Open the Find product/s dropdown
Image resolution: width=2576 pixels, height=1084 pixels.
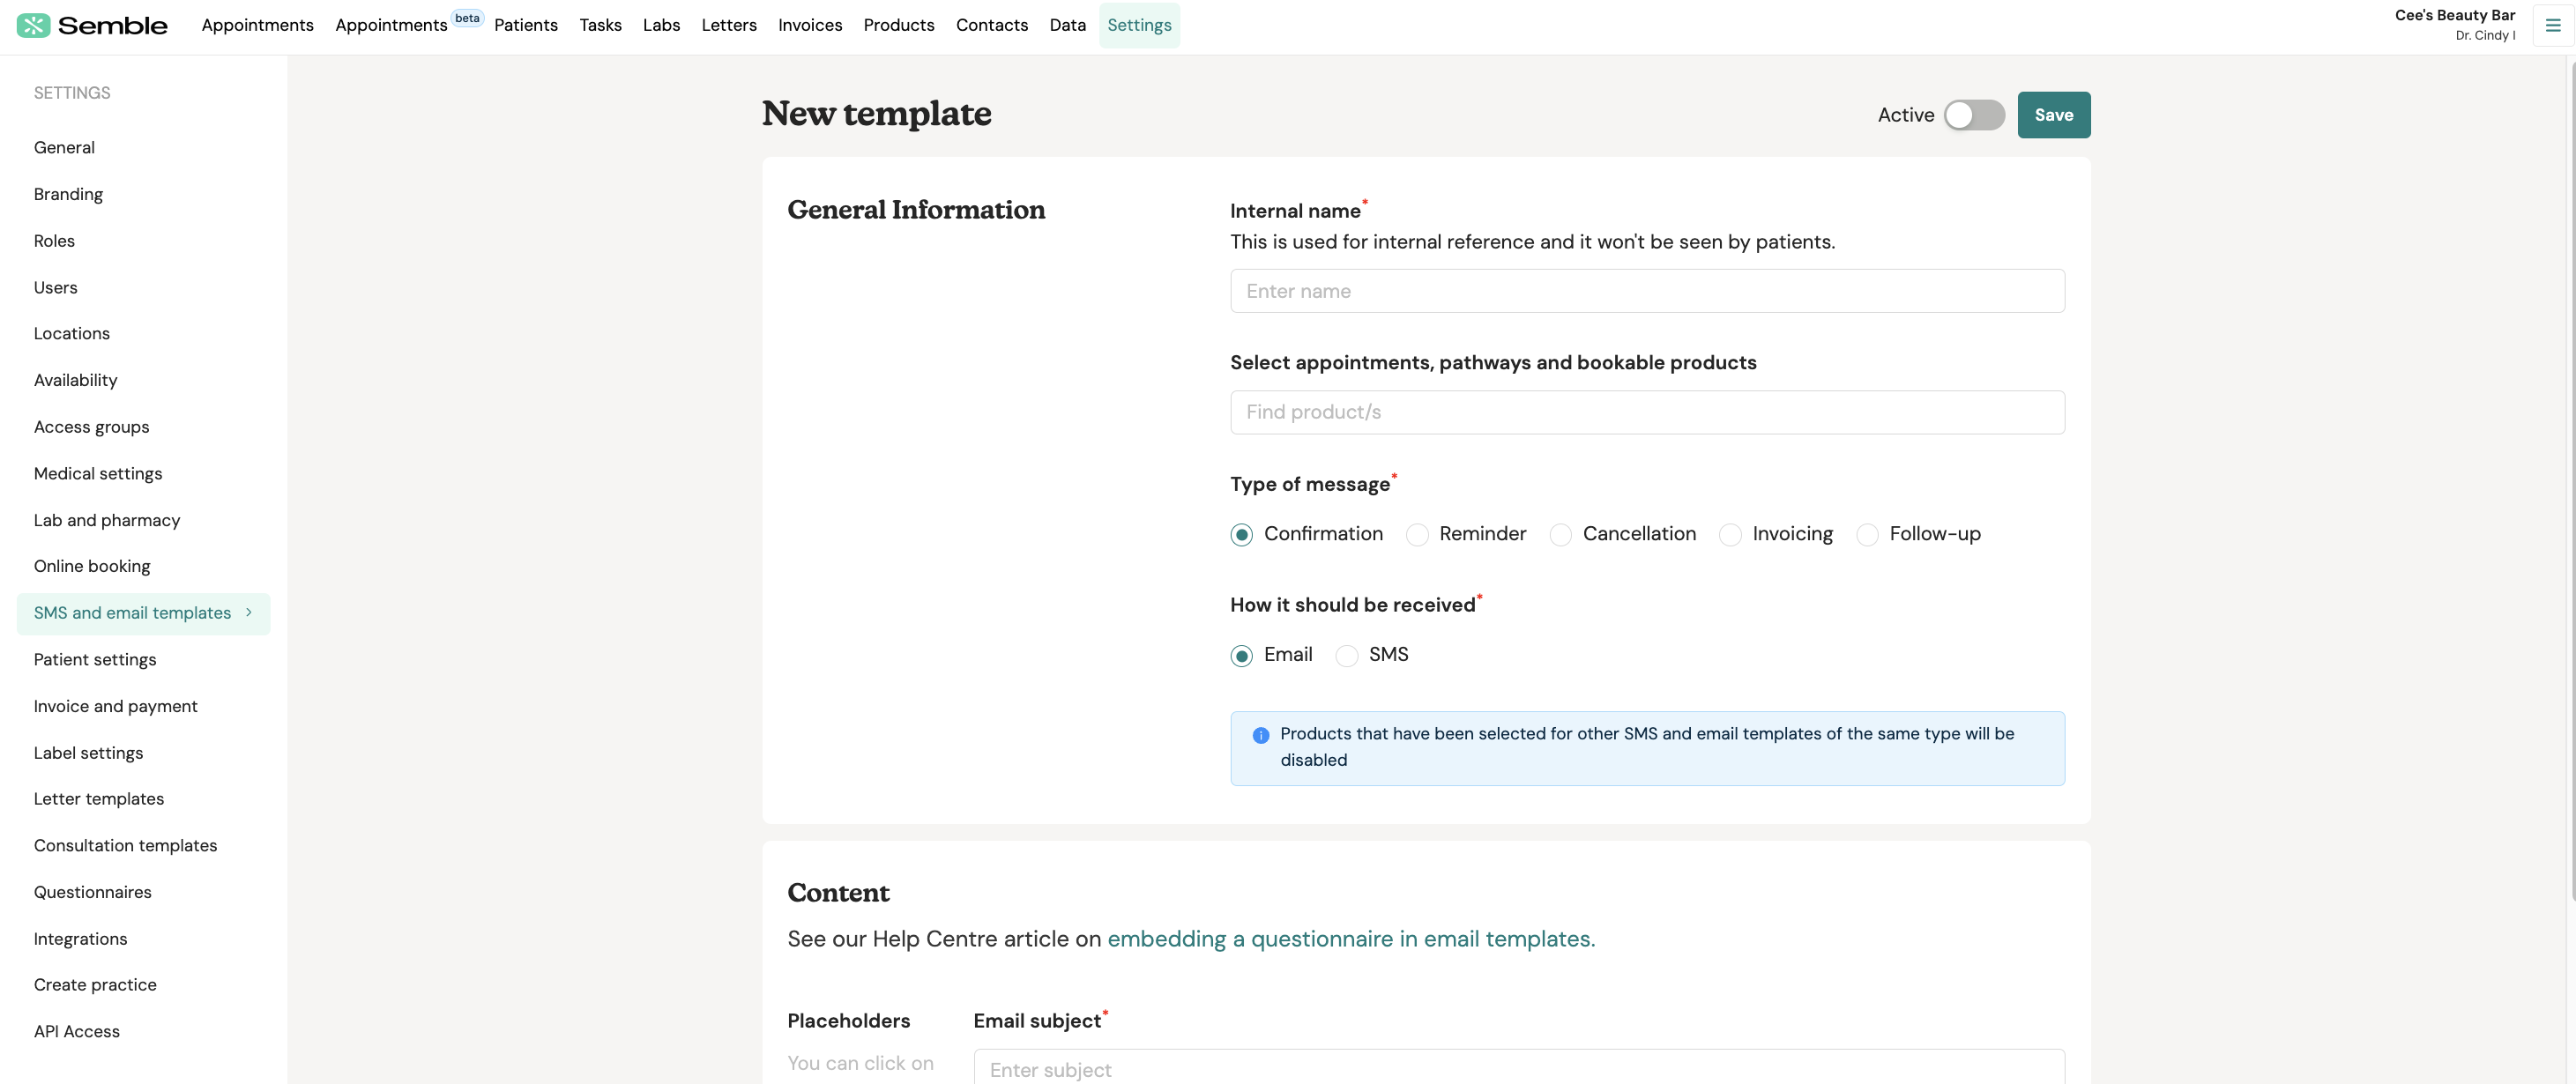point(1647,412)
